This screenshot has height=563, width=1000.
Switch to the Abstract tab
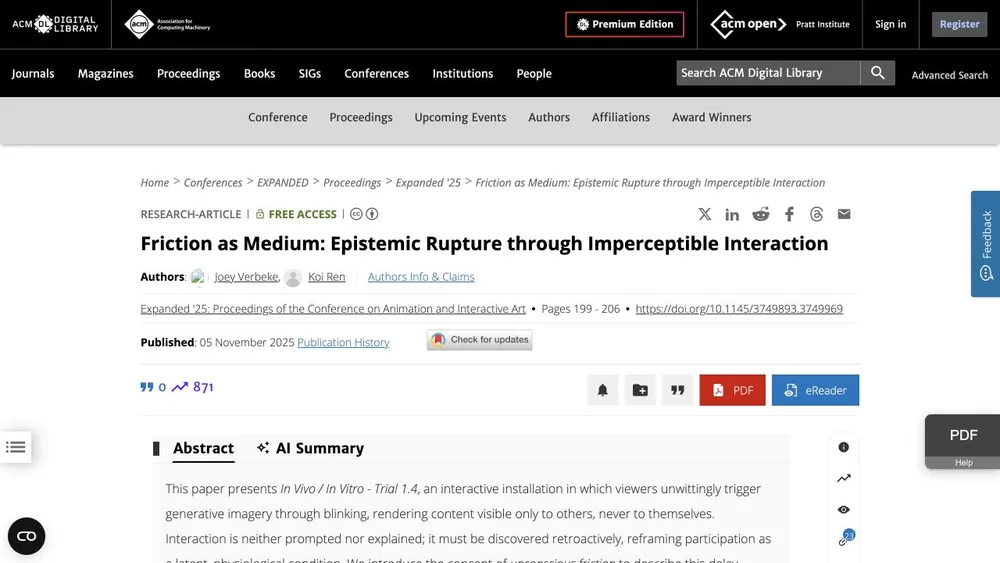203,448
